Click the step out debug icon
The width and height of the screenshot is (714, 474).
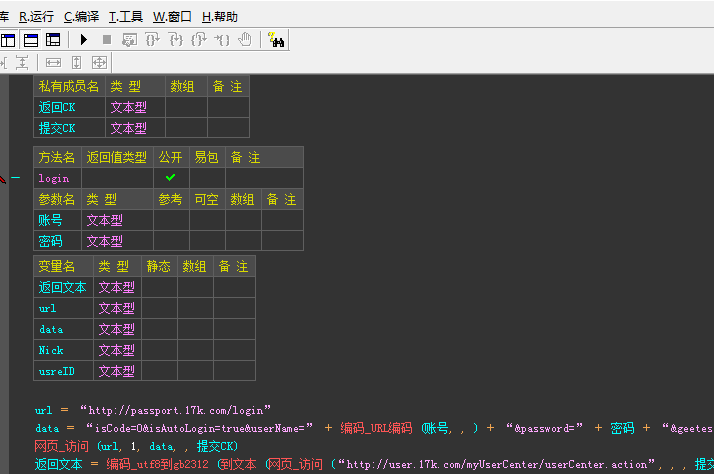click(199, 40)
